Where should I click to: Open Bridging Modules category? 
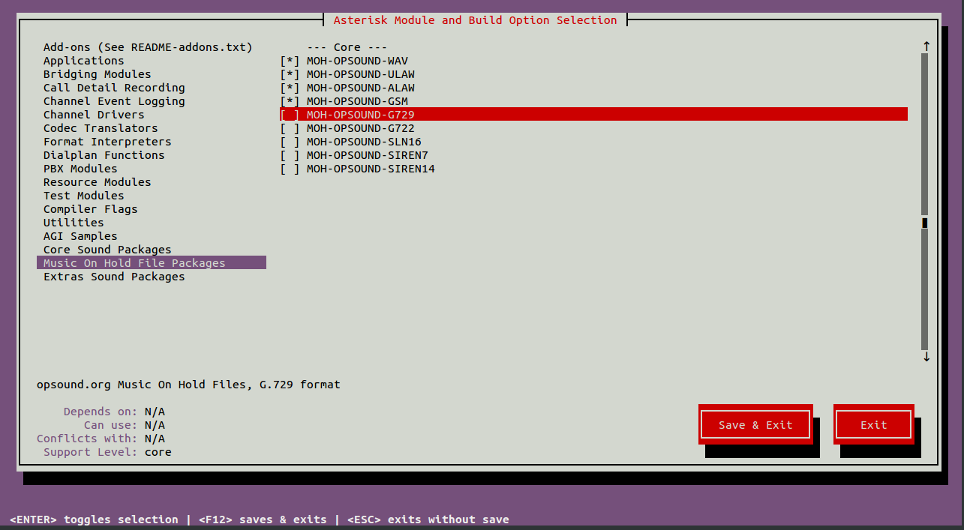97,74
